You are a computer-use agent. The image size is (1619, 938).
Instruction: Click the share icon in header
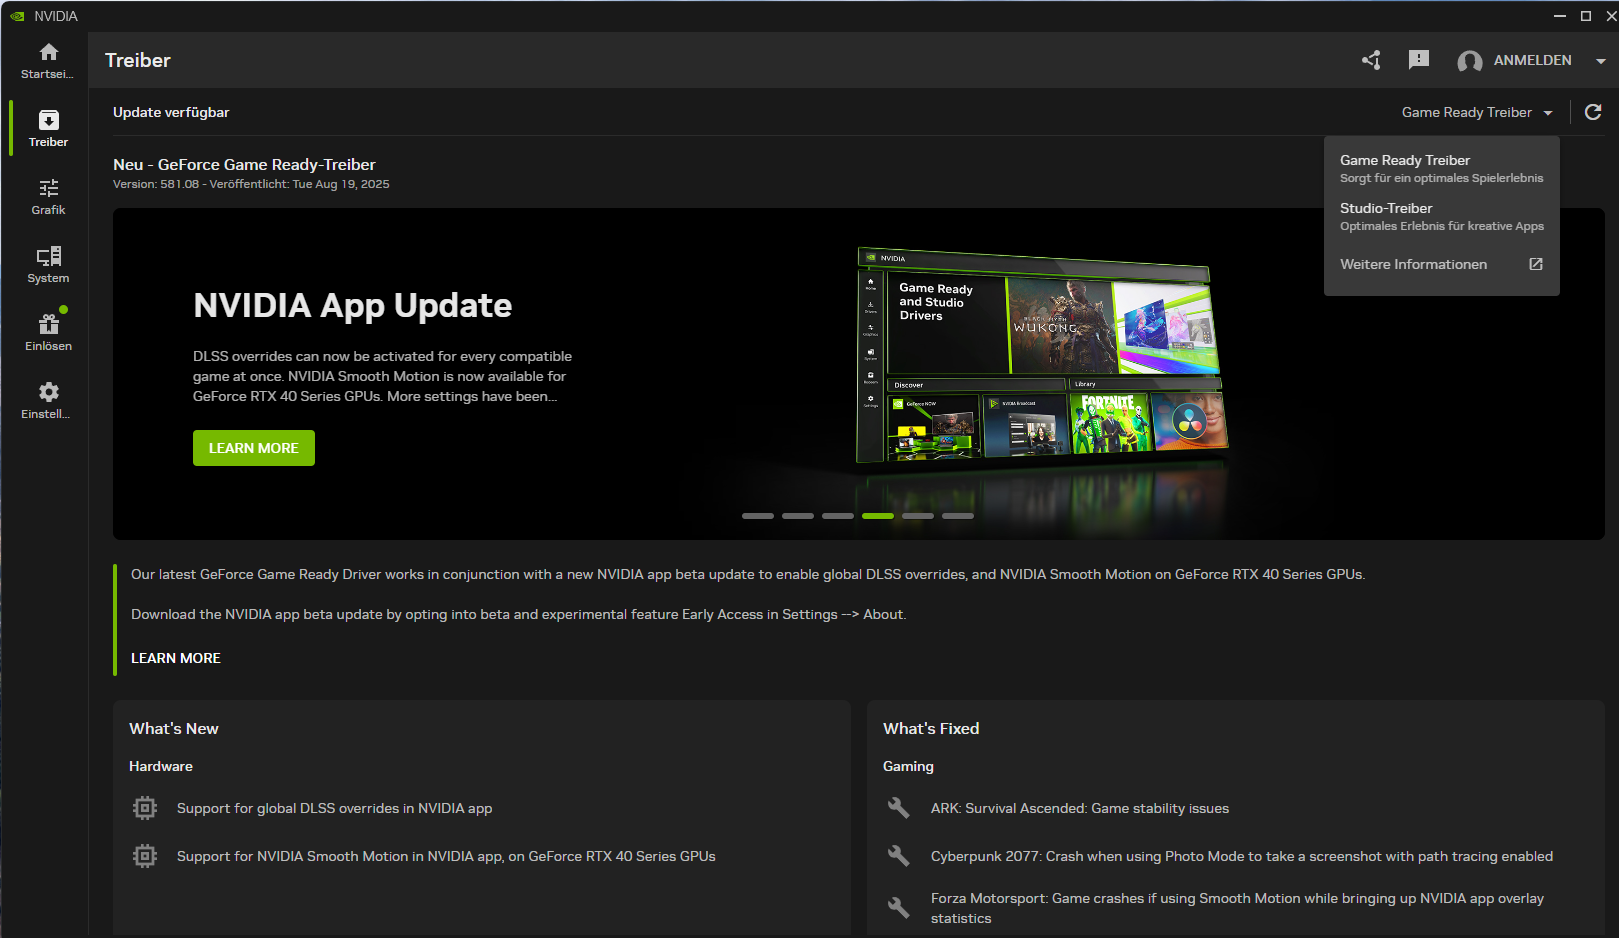pos(1371,60)
